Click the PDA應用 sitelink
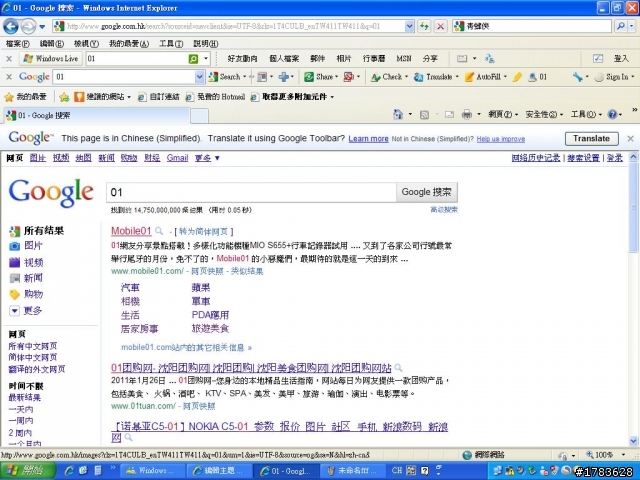The width and height of the screenshot is (640, 480). click(210, 315)
